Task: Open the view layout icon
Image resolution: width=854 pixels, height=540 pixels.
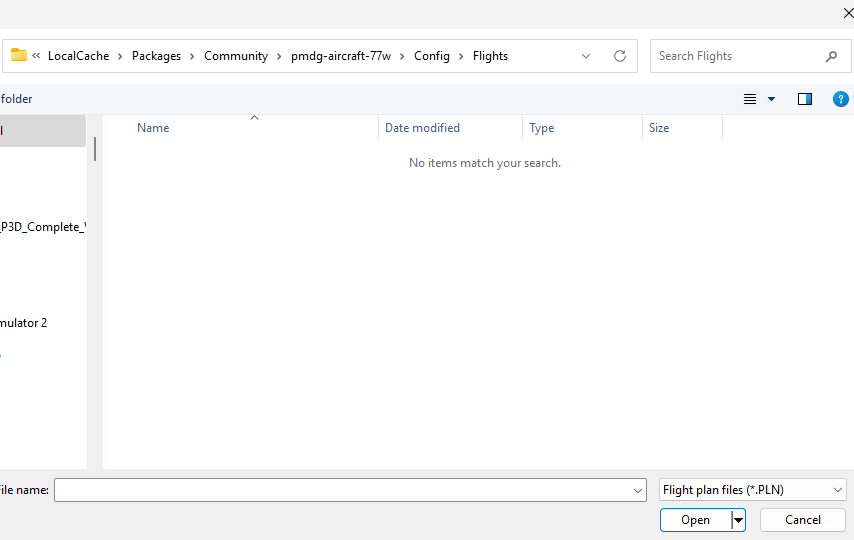Action: pyautogui.click(x=750, y=99)
